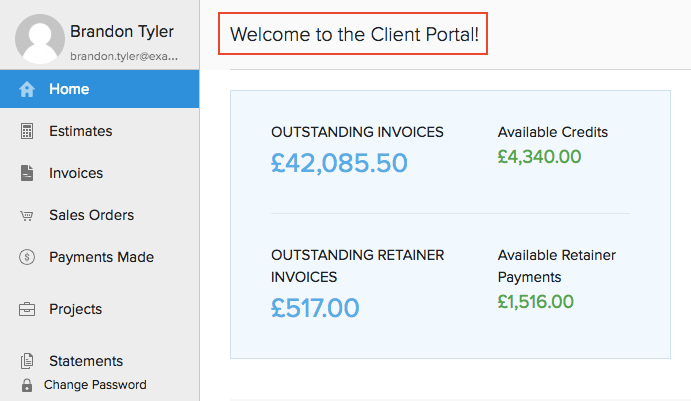Click the Projects briefcase icon
Image resolution: width=691 pixels, height=401 pixels.
pyautogui.click(x=27, y=309)
